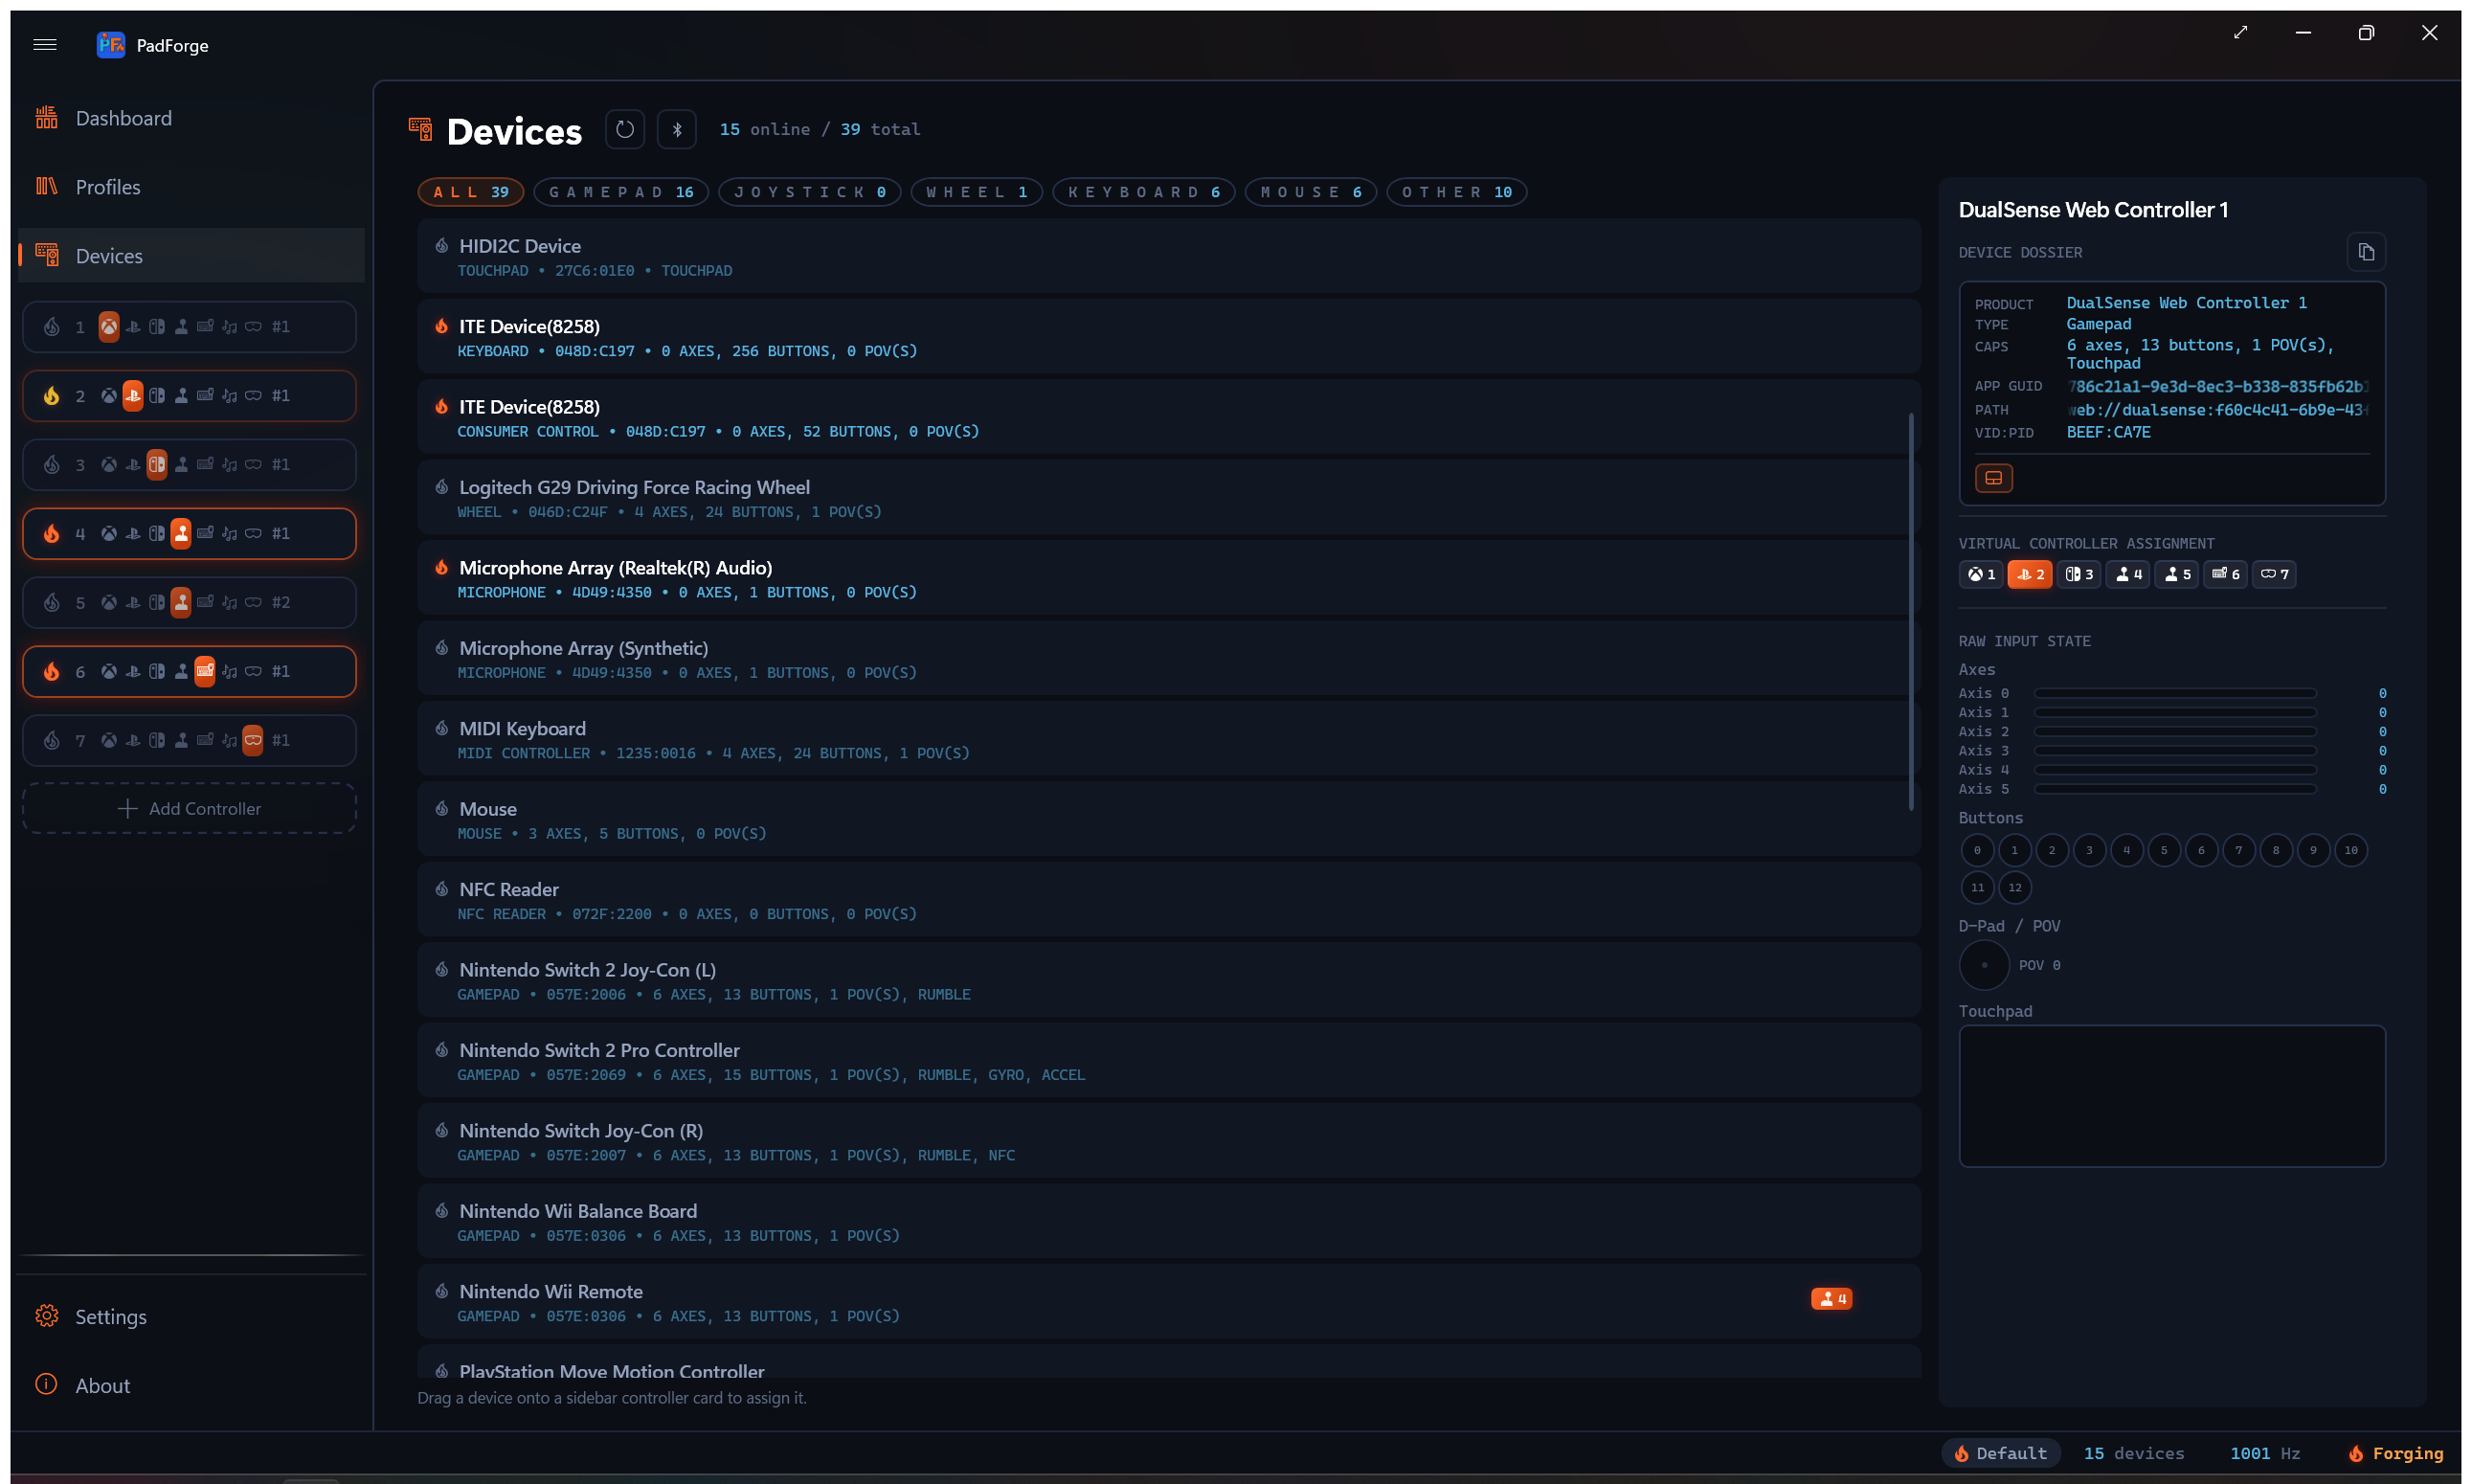Click the PadForge app logo

coord(111,44)
